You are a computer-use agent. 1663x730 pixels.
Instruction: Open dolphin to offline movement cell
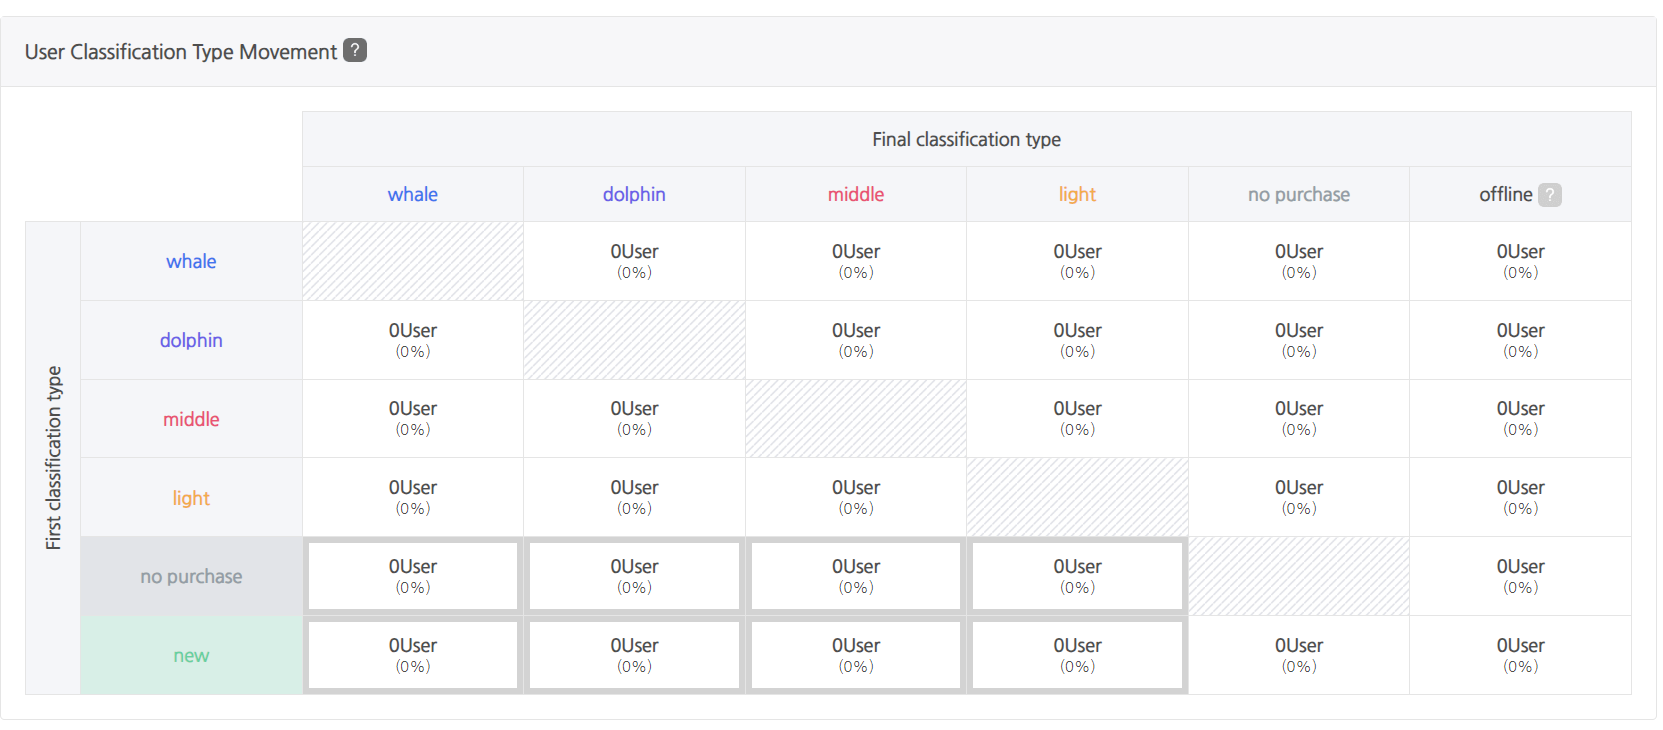coord(1520,340)
